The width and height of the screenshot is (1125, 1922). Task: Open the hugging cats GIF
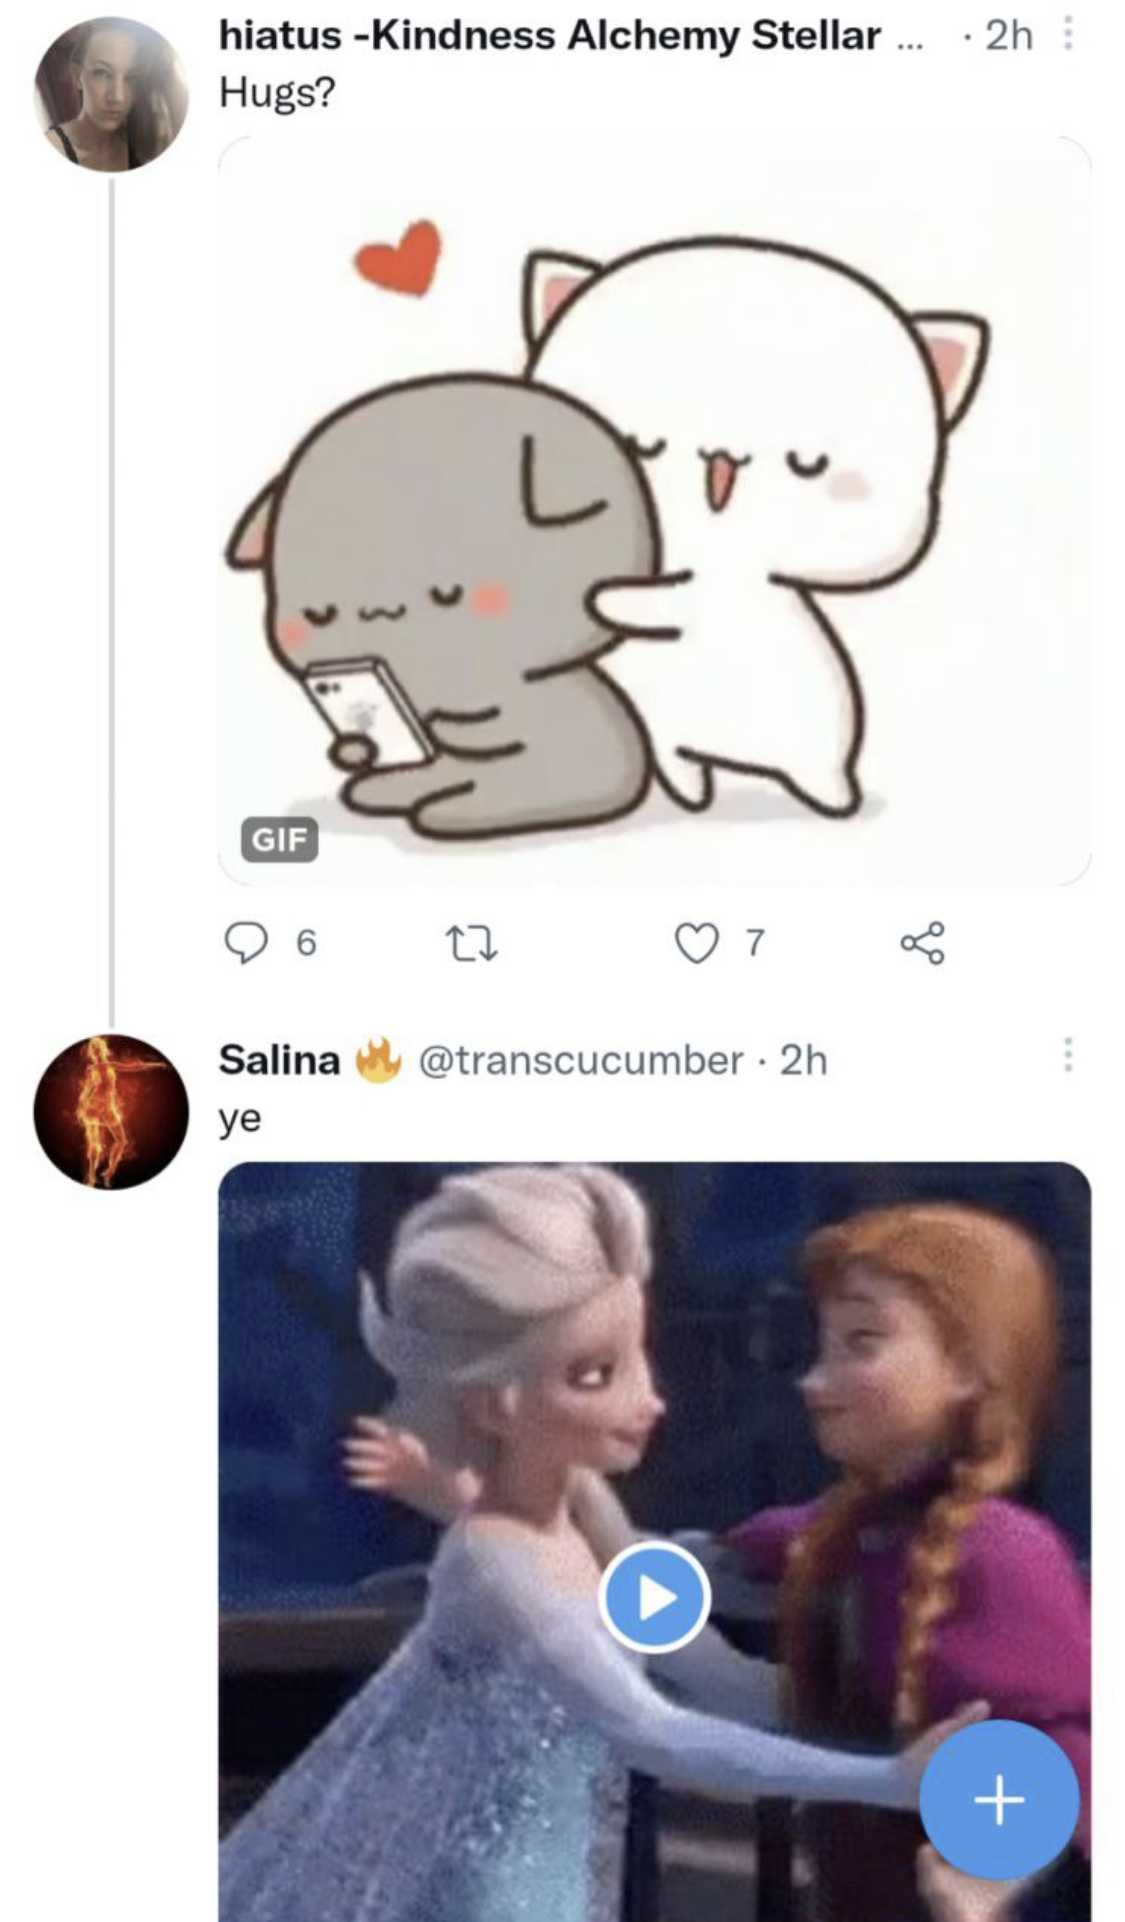click(x=654, y=510)
